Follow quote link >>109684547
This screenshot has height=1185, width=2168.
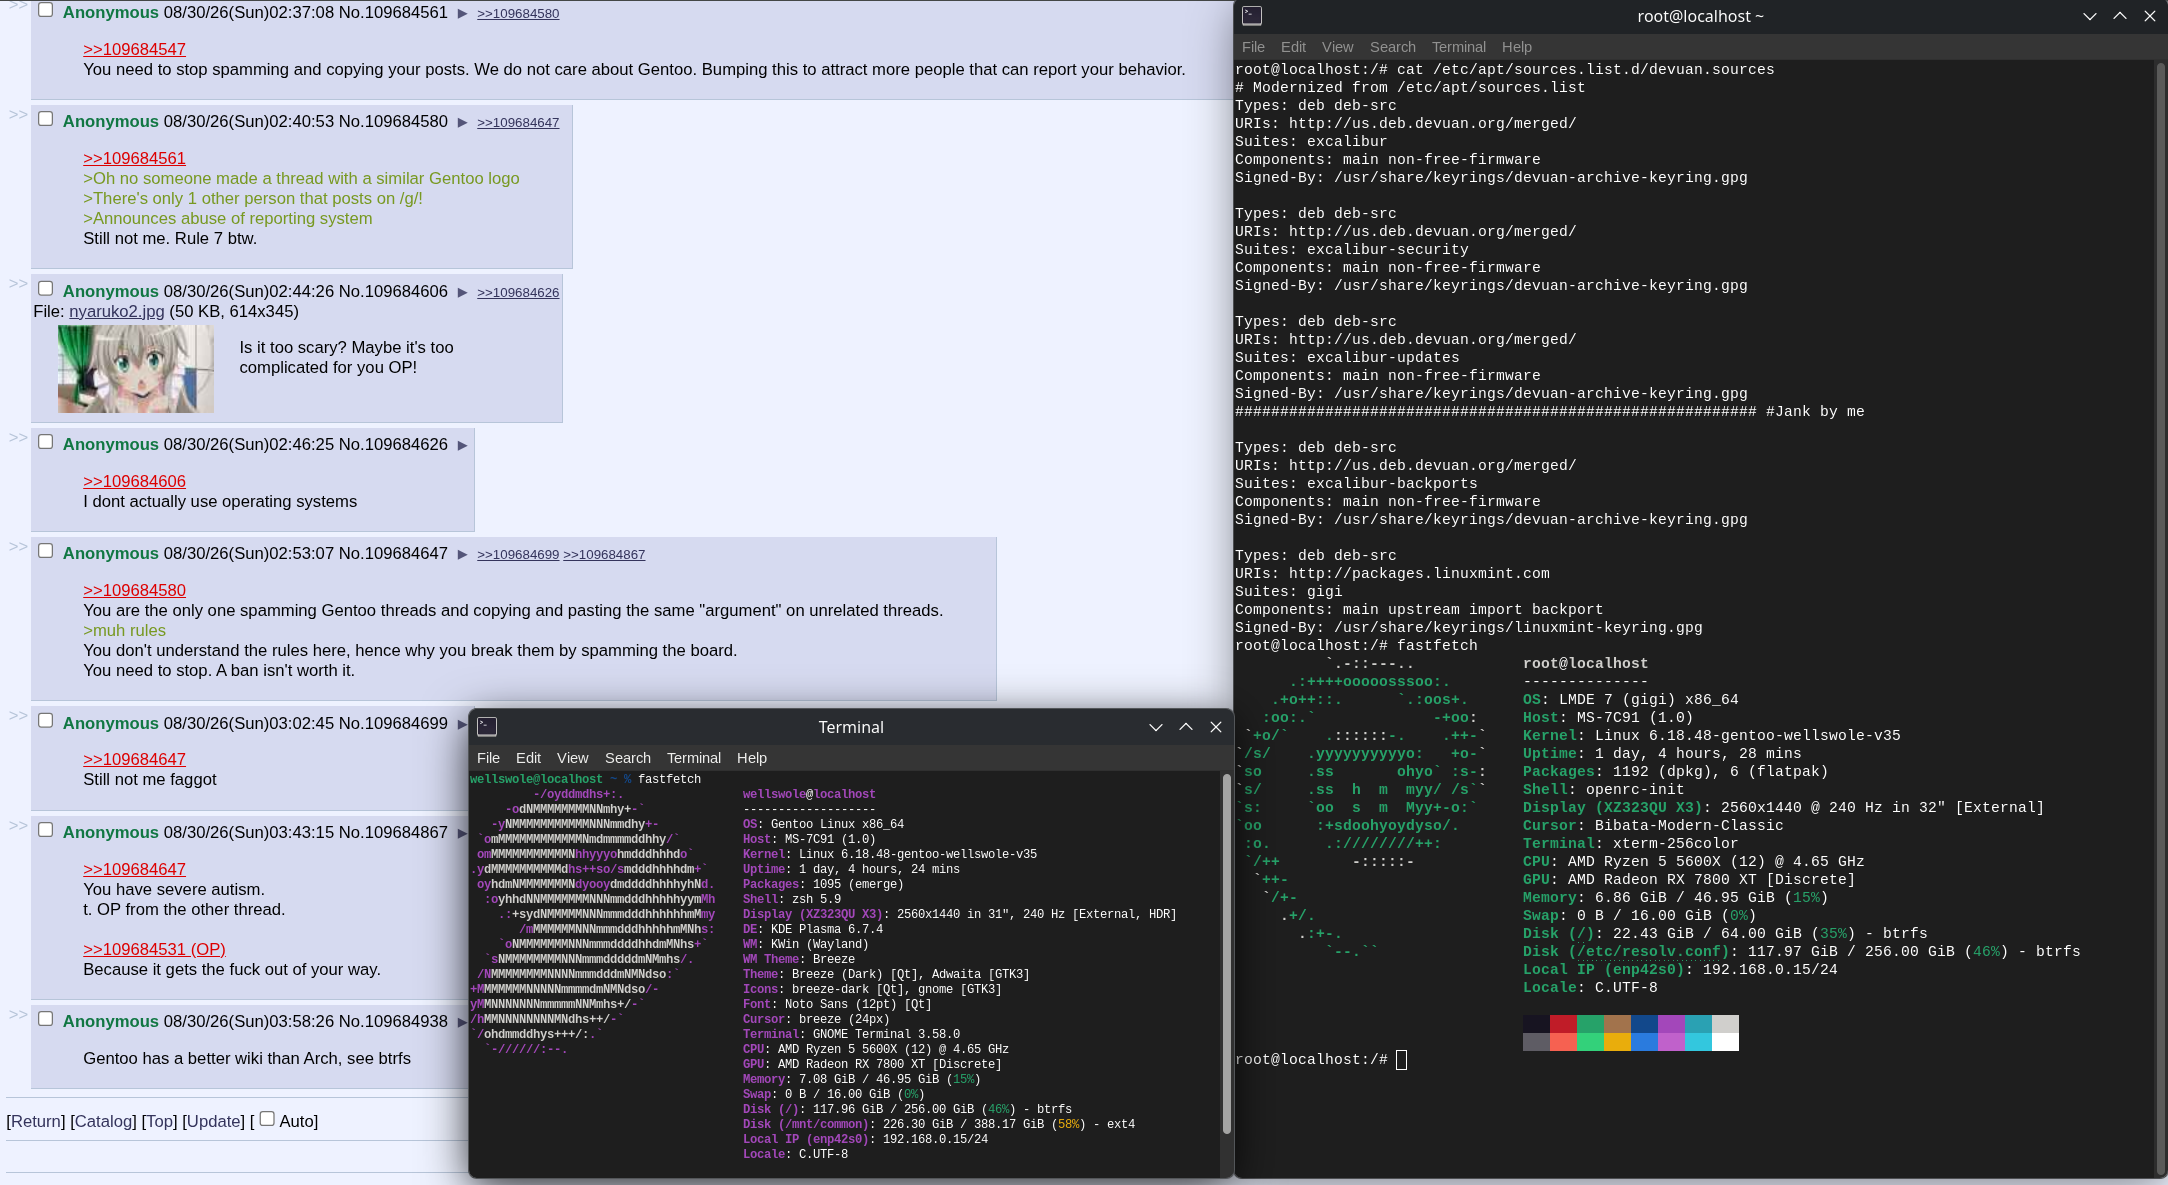pos(134,50)
